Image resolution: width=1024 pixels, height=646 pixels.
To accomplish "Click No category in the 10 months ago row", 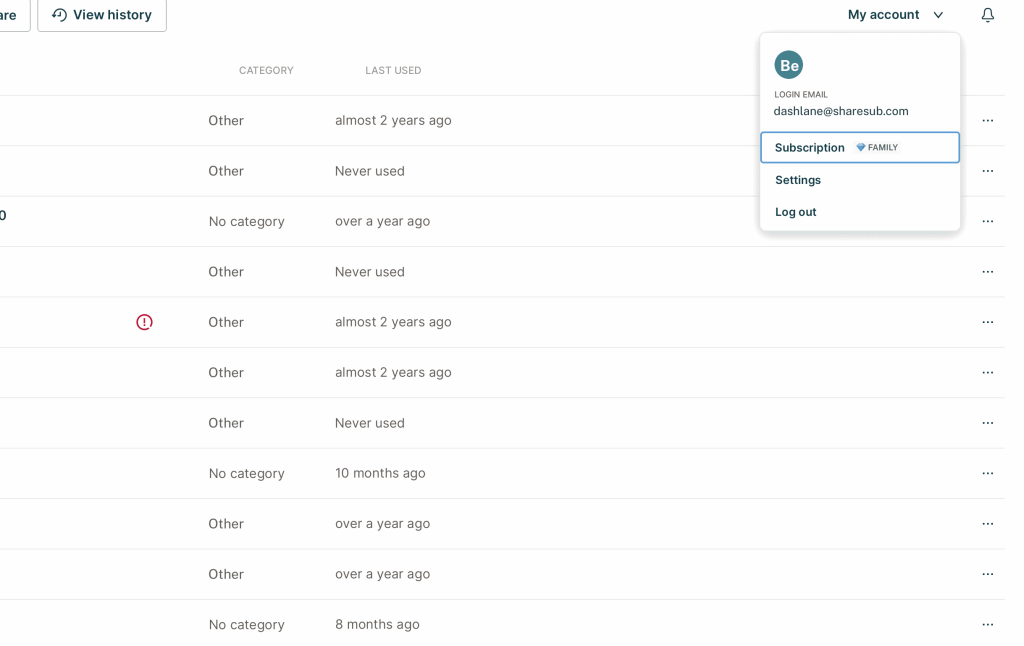I will 246,474.
